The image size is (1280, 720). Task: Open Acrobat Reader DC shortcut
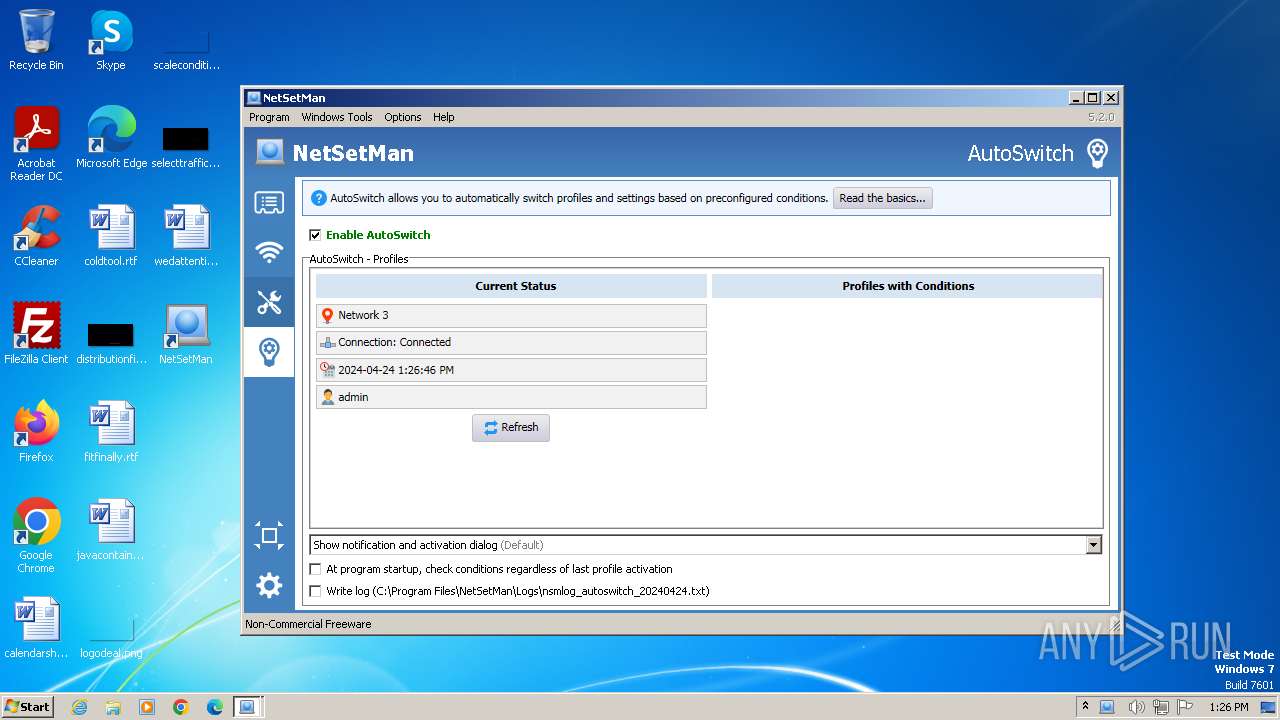[36, 144]
